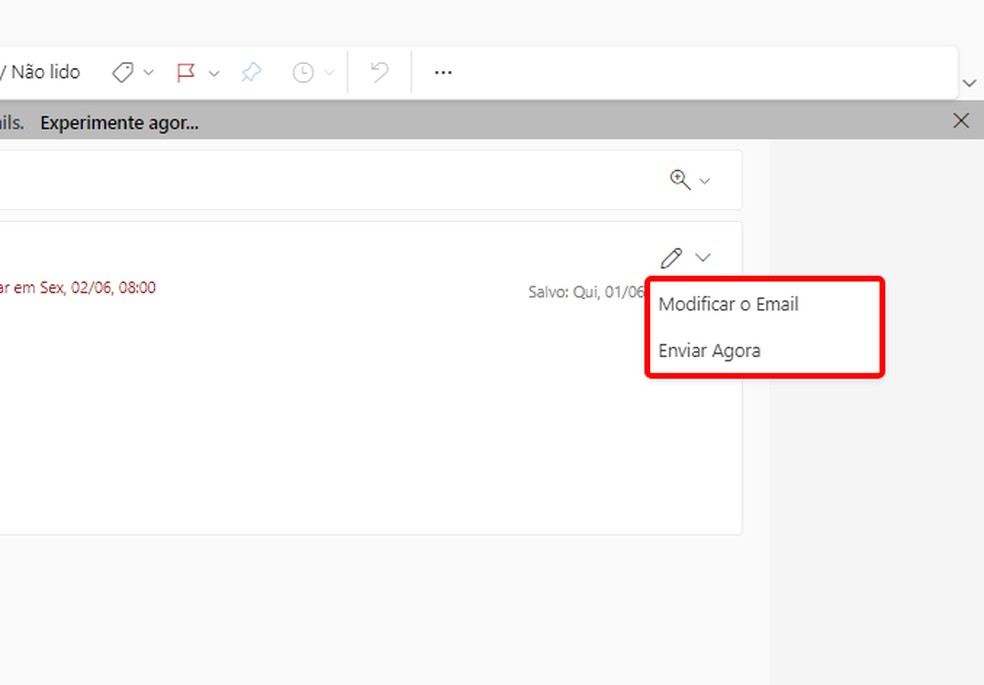Screen dimensions: 984x685
Task: Open Snooze using the clock icon
Action: pyautogui.click(x=305, y=71)
